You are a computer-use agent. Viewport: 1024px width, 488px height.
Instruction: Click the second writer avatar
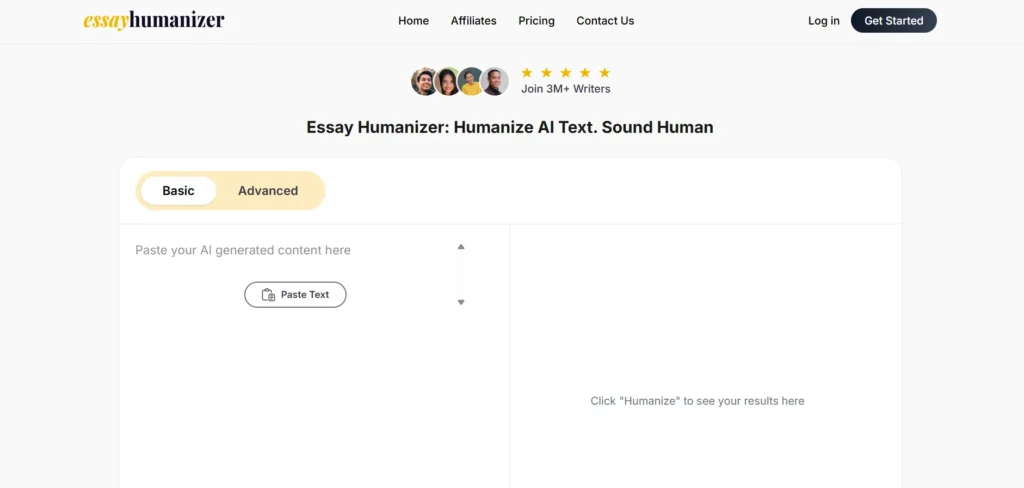(447, 82)
